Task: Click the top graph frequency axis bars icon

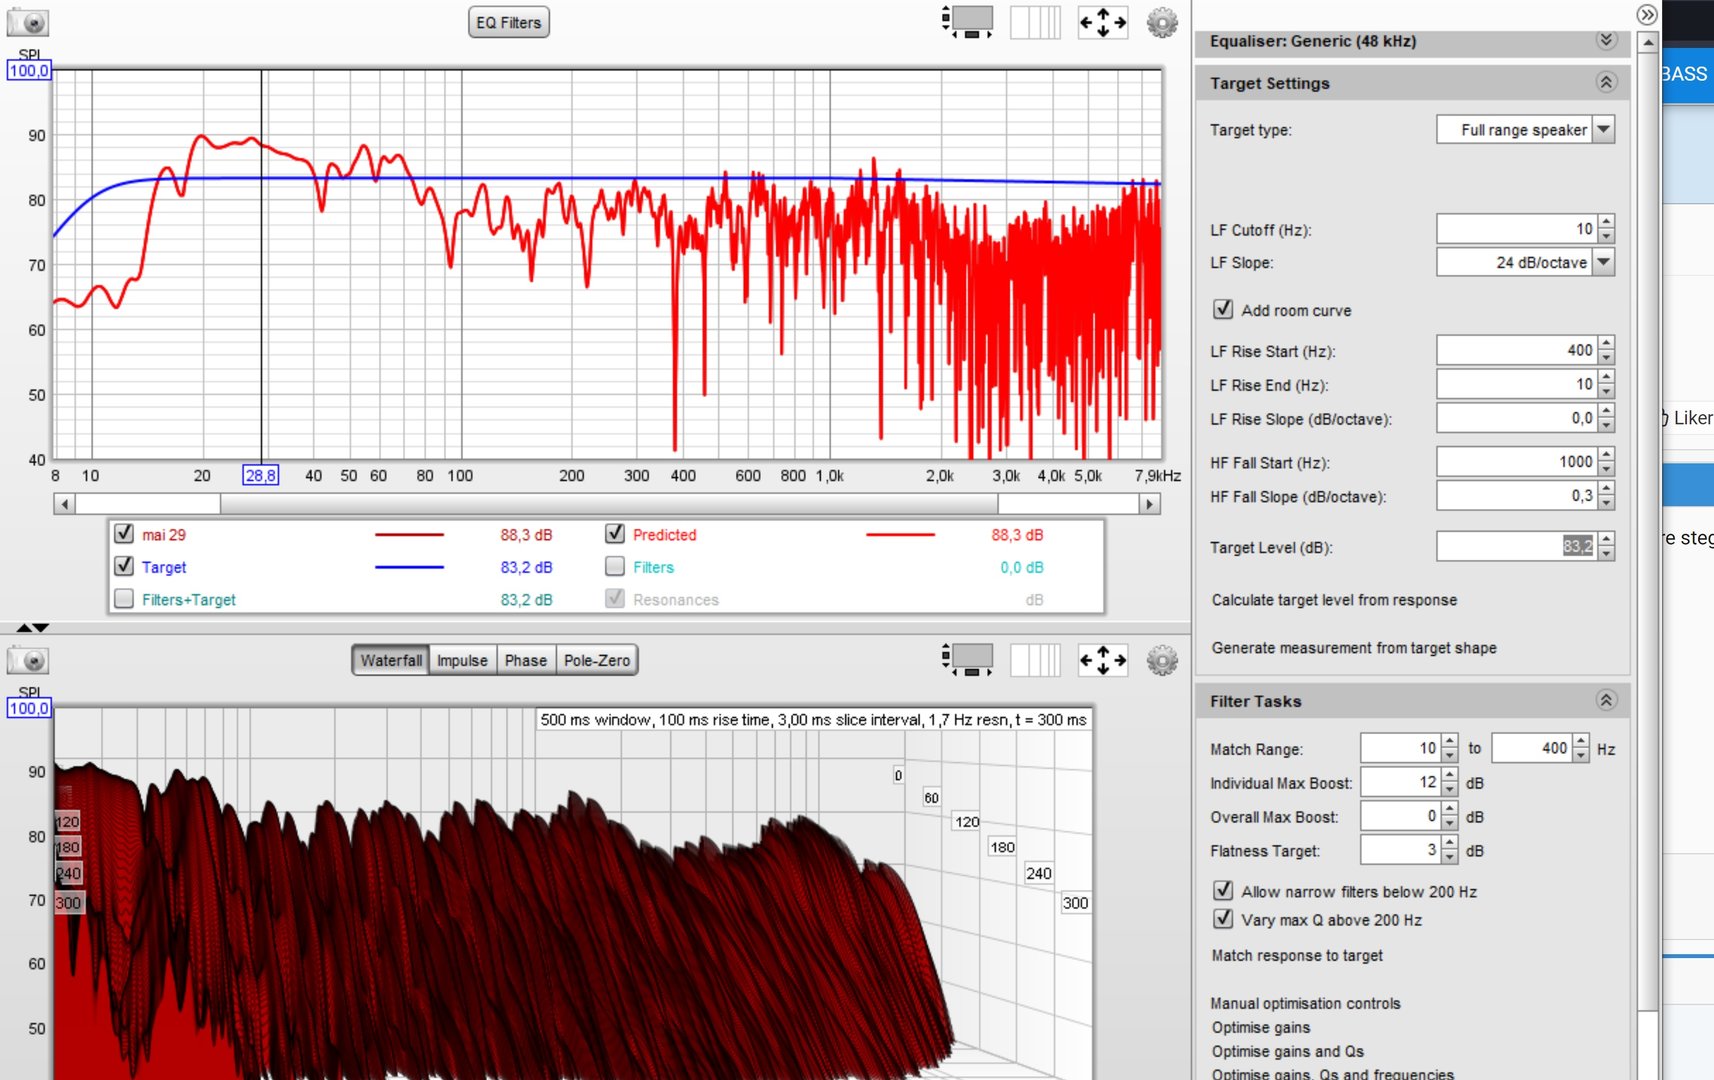Action: [x=1035, y=22]
